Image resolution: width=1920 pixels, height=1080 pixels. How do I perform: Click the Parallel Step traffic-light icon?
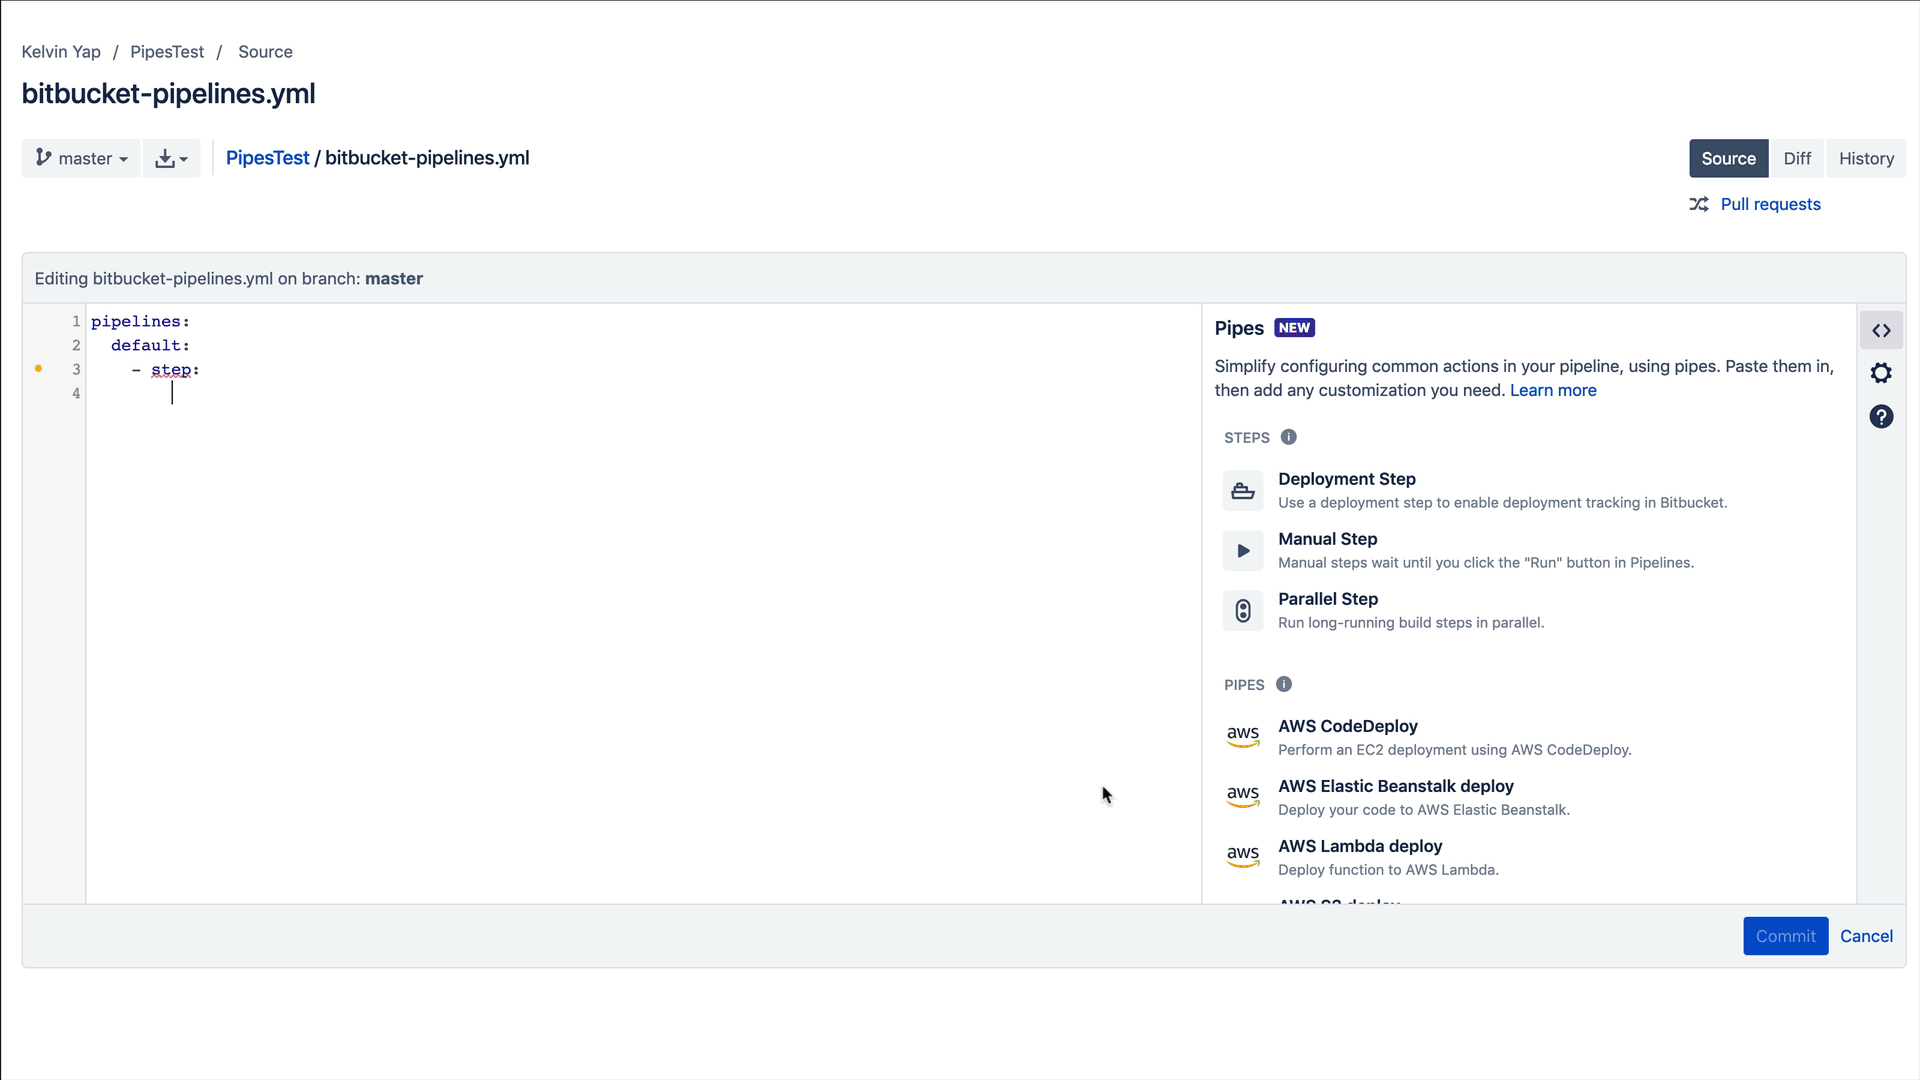pos(1243,611)
